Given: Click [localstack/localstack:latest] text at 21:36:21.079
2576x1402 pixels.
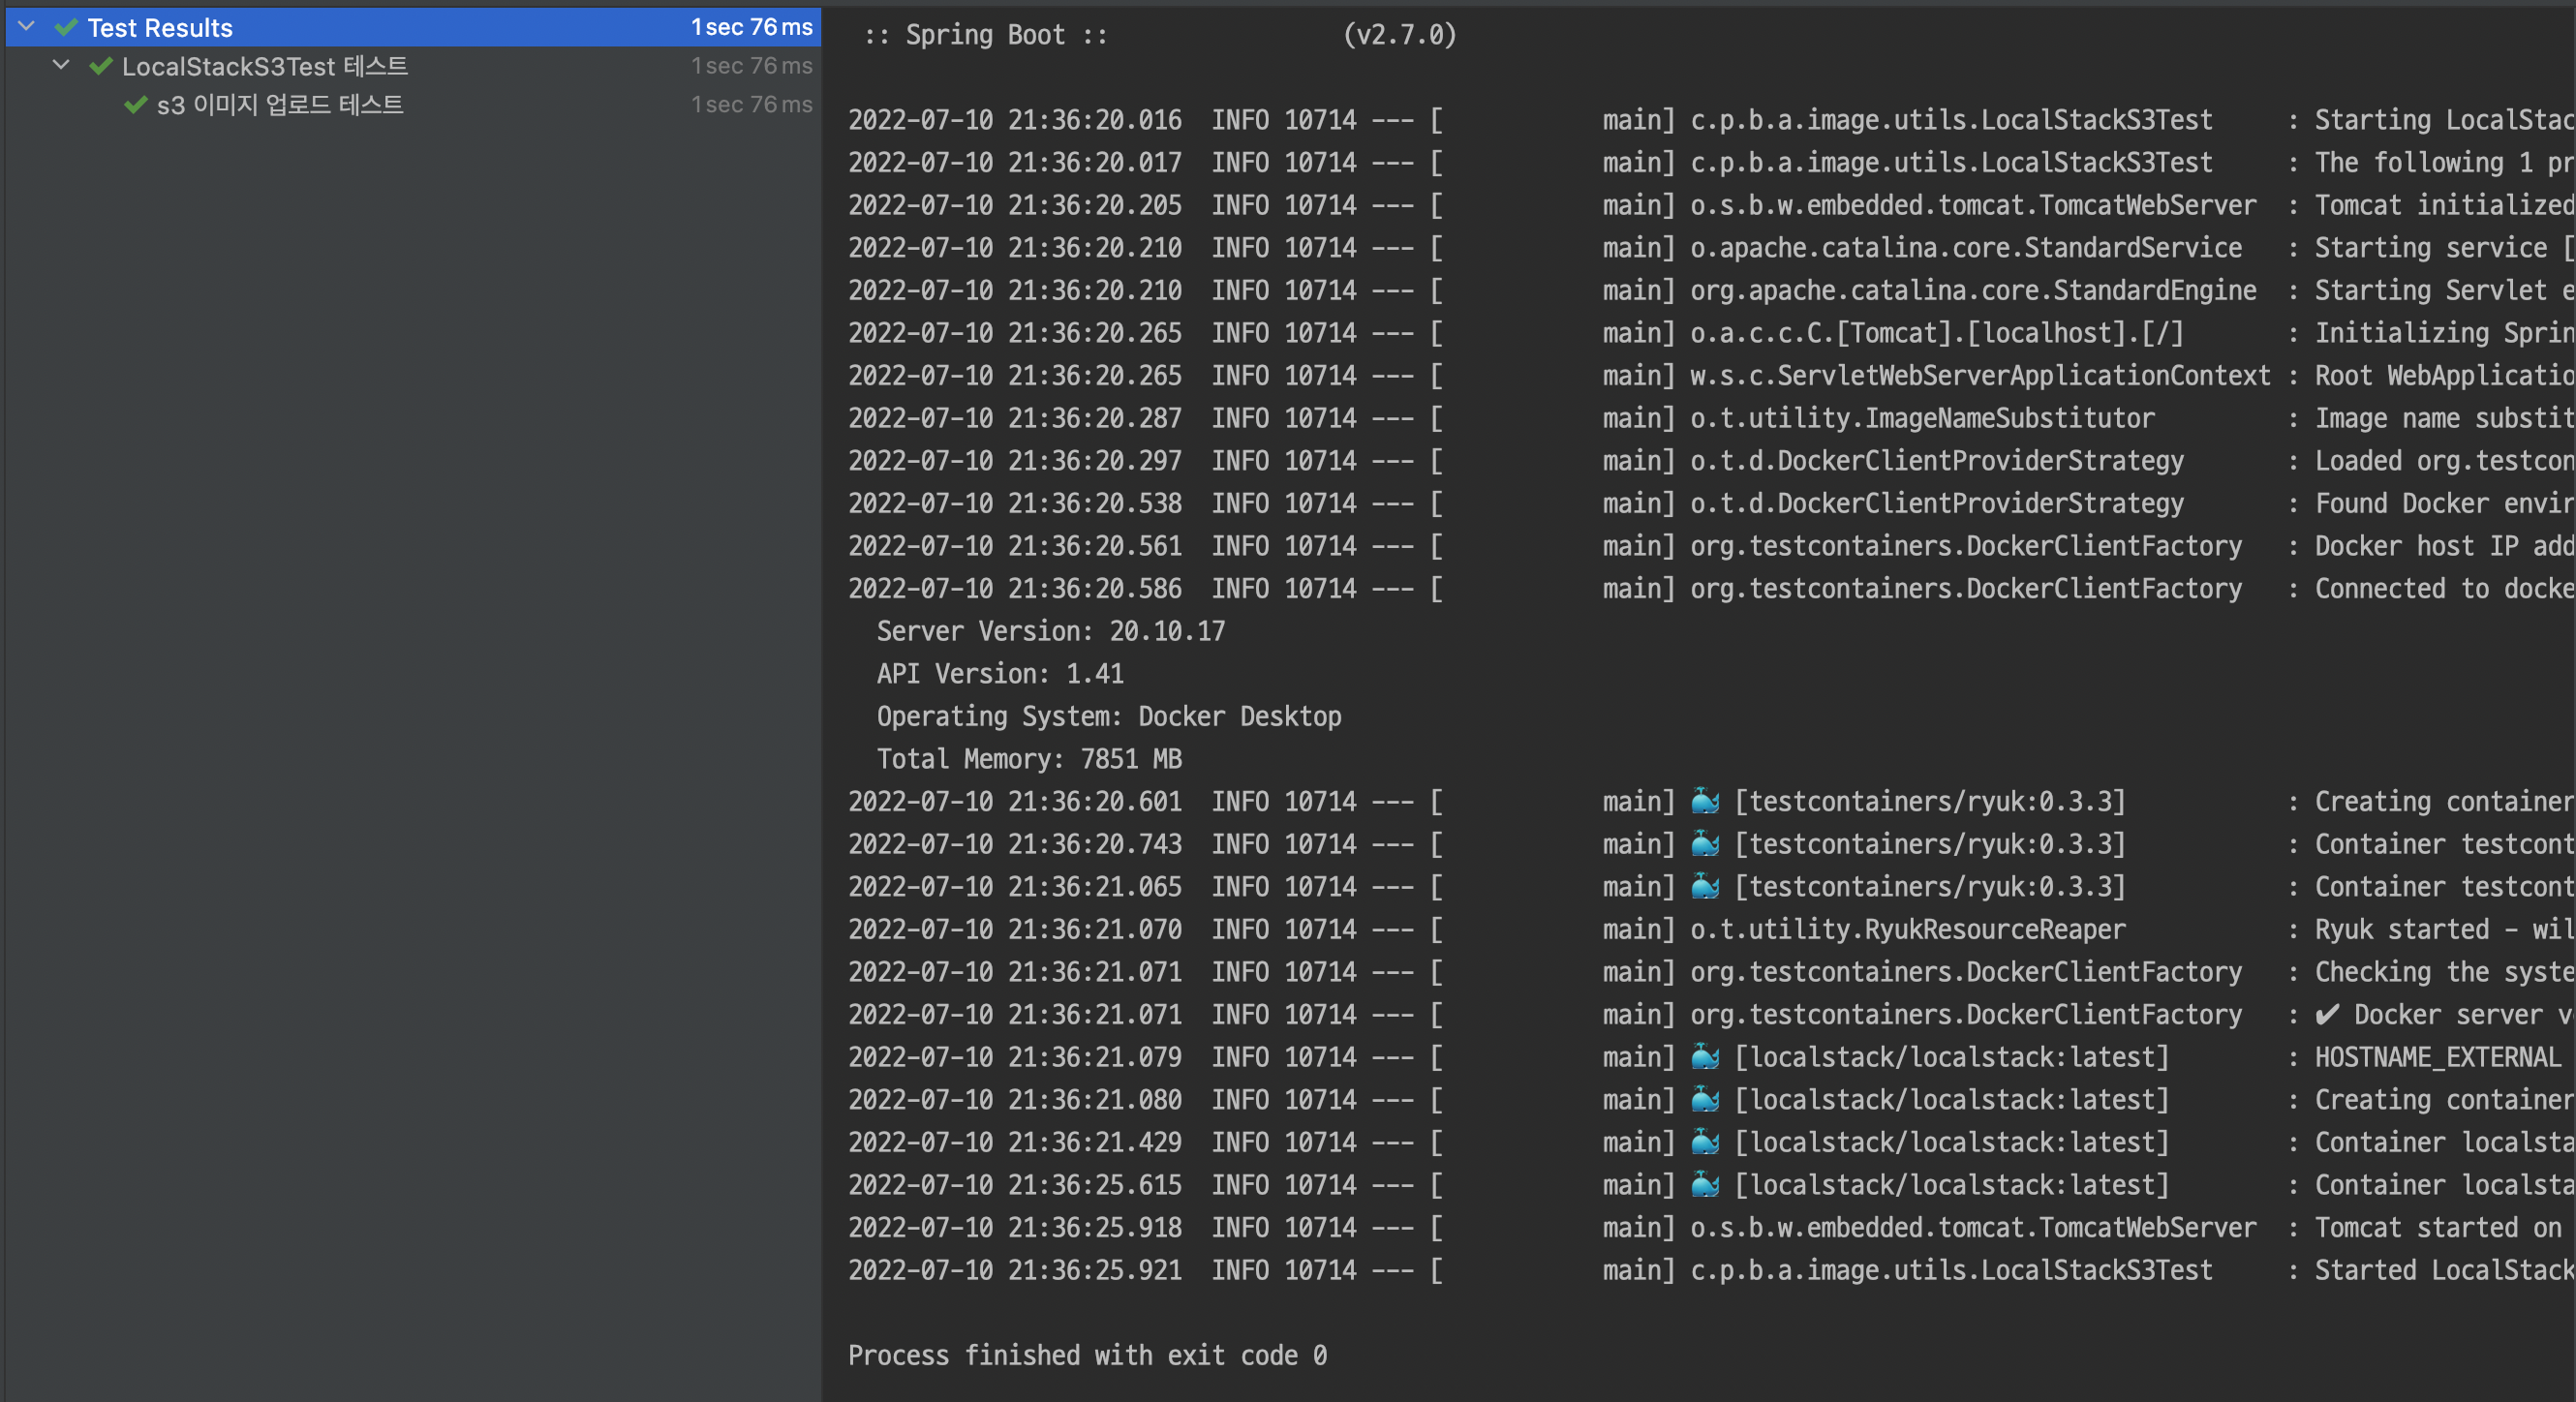Looking at the screenshot, I should click(1952, 1057).
